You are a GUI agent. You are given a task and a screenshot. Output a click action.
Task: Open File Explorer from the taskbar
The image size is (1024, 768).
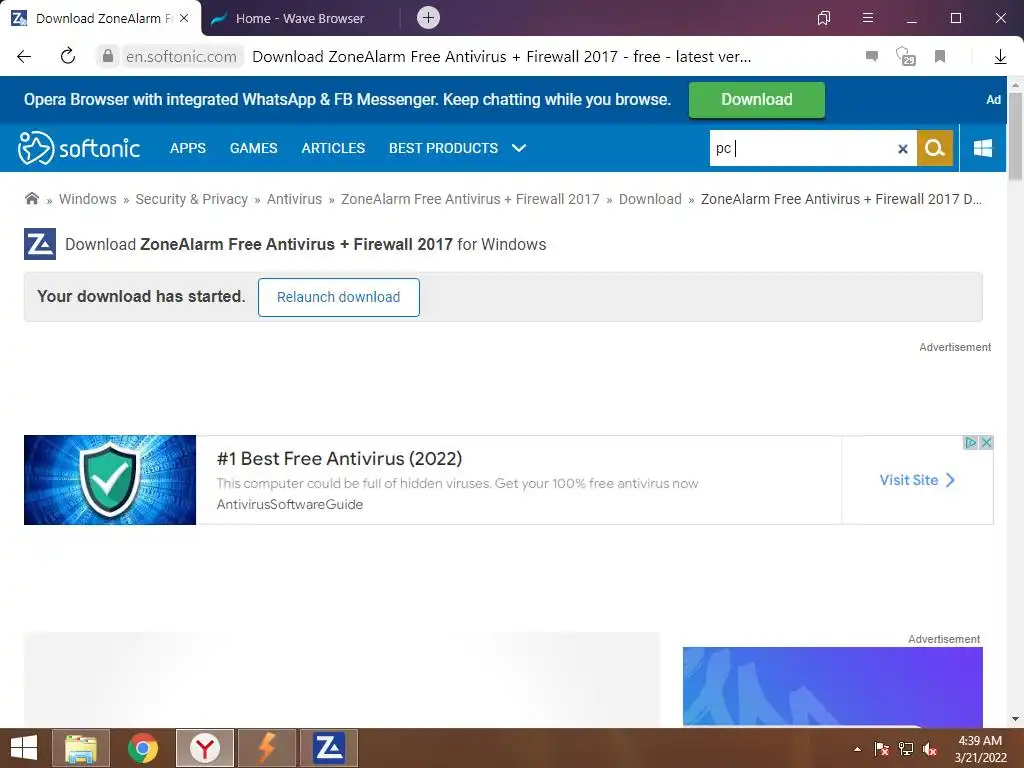point(81,748)
